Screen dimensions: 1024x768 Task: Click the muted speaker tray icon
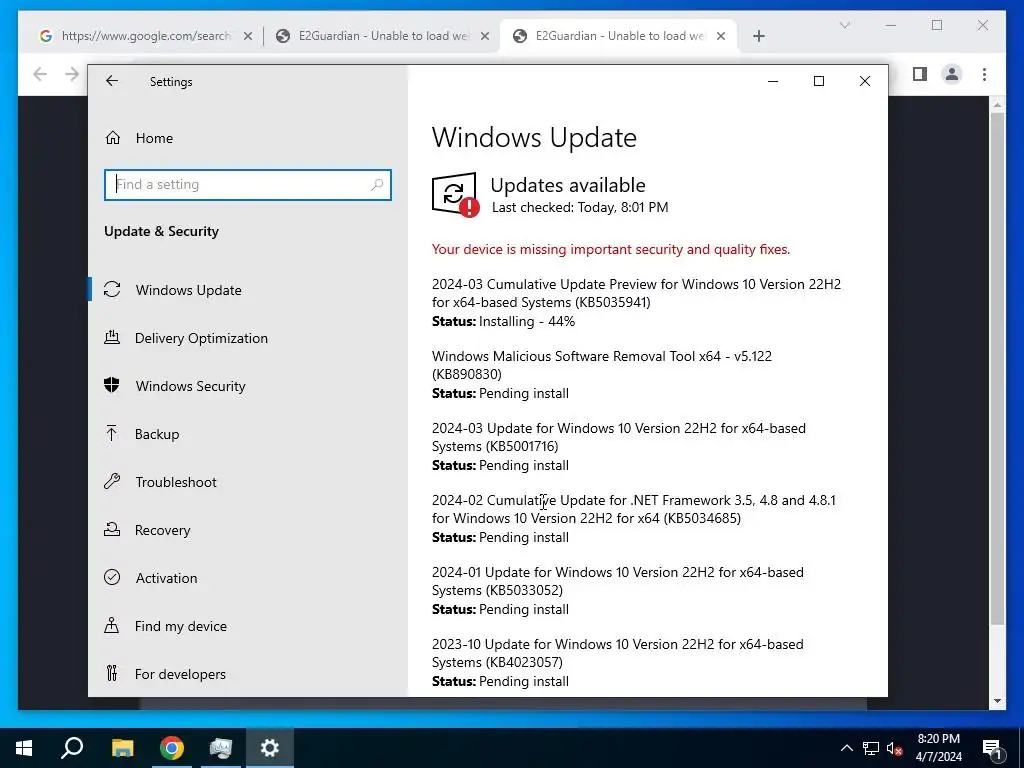coord(895,748)
